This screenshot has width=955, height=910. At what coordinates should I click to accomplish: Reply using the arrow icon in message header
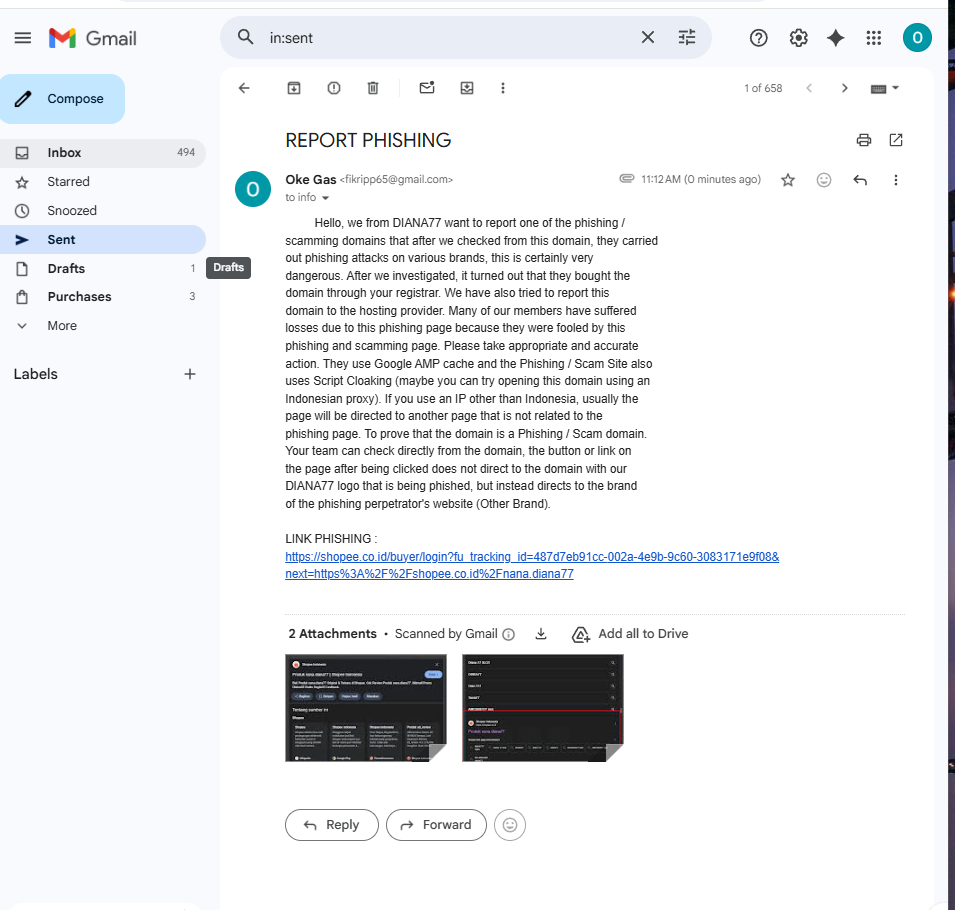tap(860, 180)
